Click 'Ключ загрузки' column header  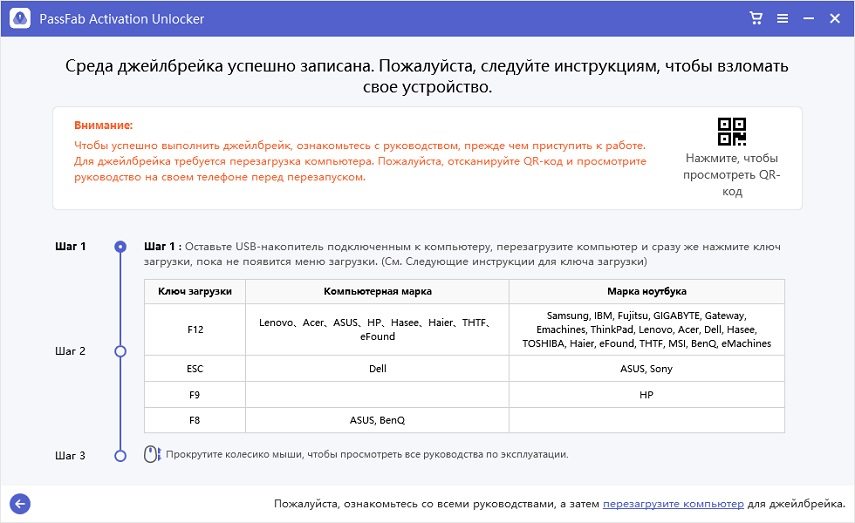click(195, 291)
